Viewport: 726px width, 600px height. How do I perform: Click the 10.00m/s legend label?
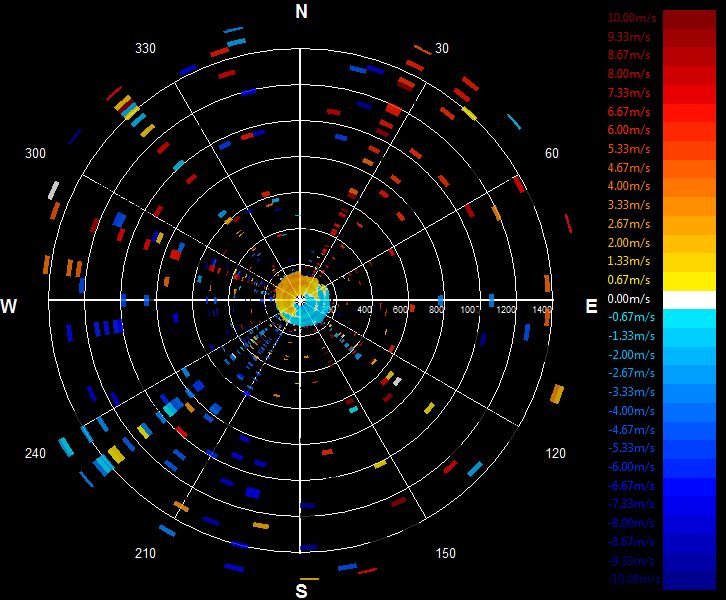tap(632, 18)
